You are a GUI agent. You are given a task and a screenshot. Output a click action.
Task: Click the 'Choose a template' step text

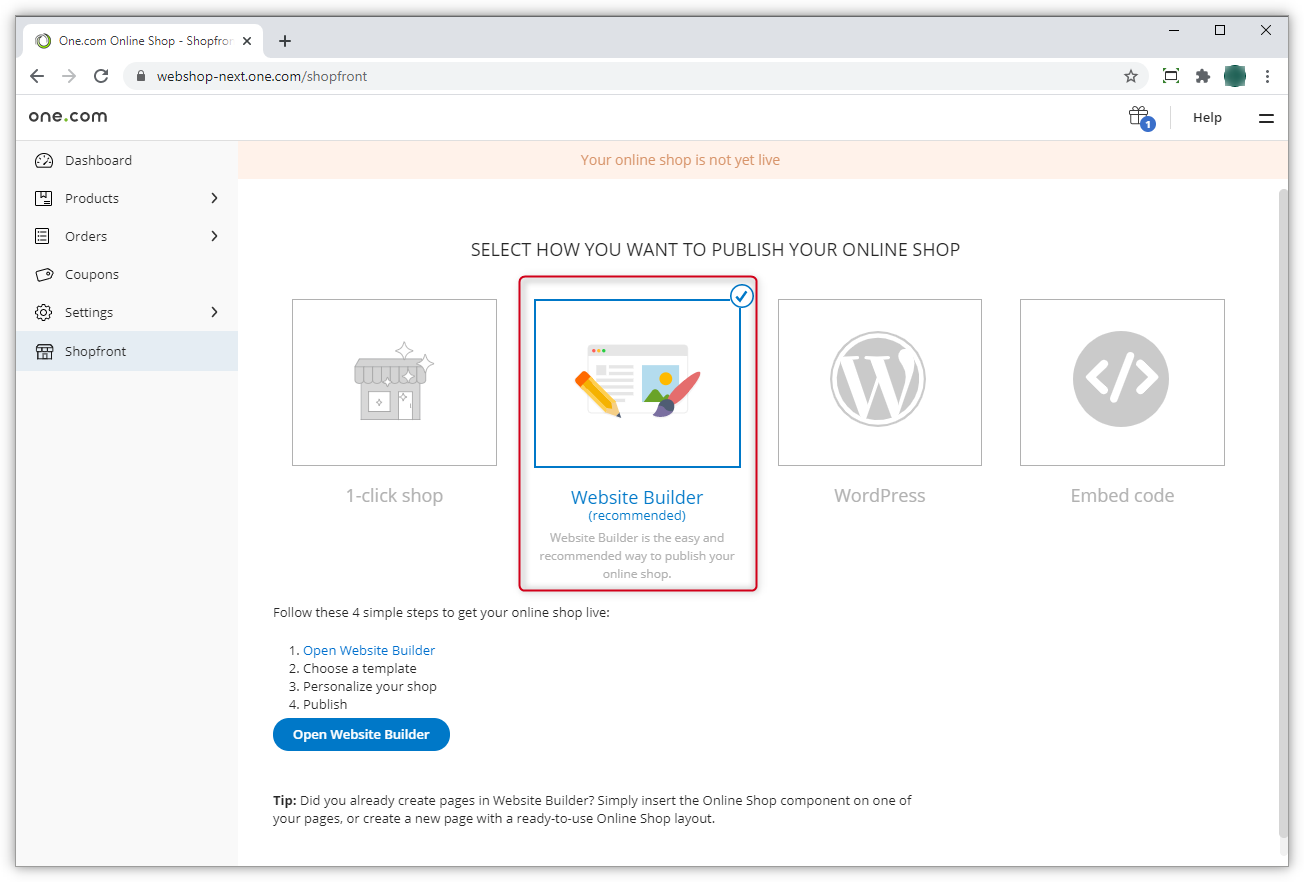pyautogui.click(x=360, y=668)
